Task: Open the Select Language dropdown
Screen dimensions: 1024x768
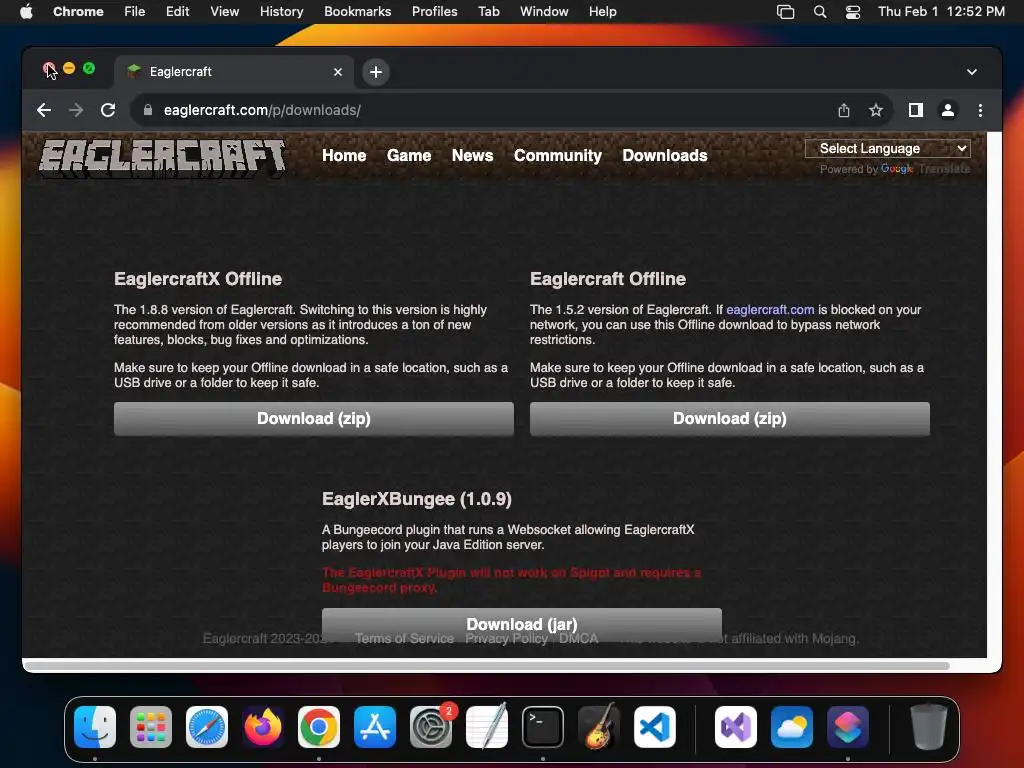Action: coord(887,148)
